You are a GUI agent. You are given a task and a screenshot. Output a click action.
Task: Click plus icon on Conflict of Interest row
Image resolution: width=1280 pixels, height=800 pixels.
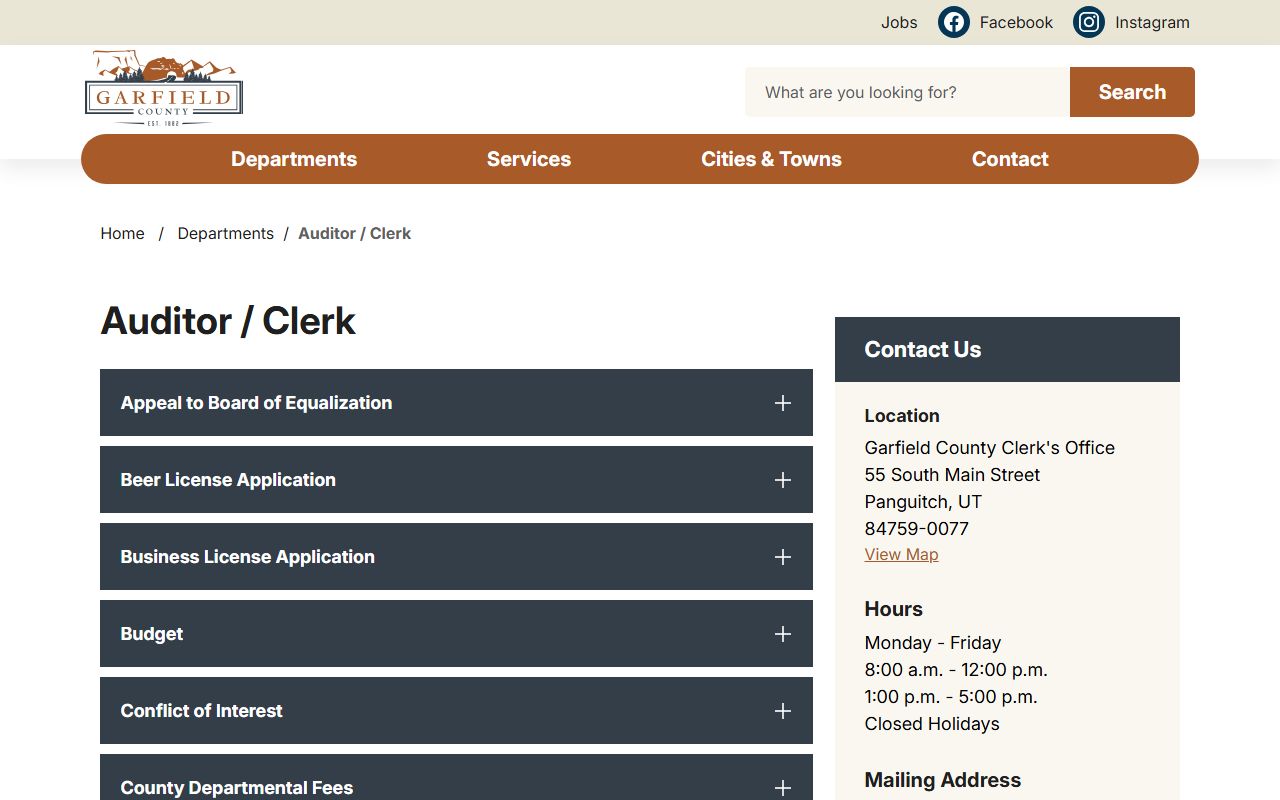pyautogui.click(x=783, y=711)
